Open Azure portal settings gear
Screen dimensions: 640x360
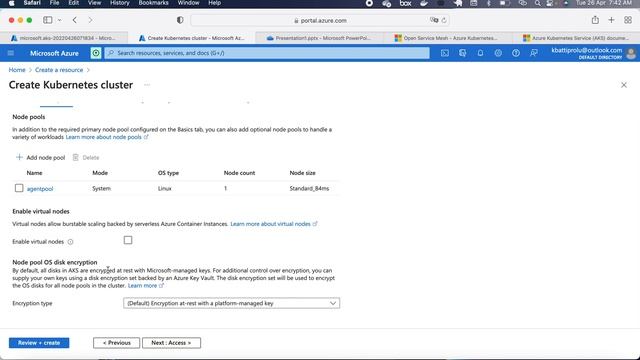click(498, 53)
